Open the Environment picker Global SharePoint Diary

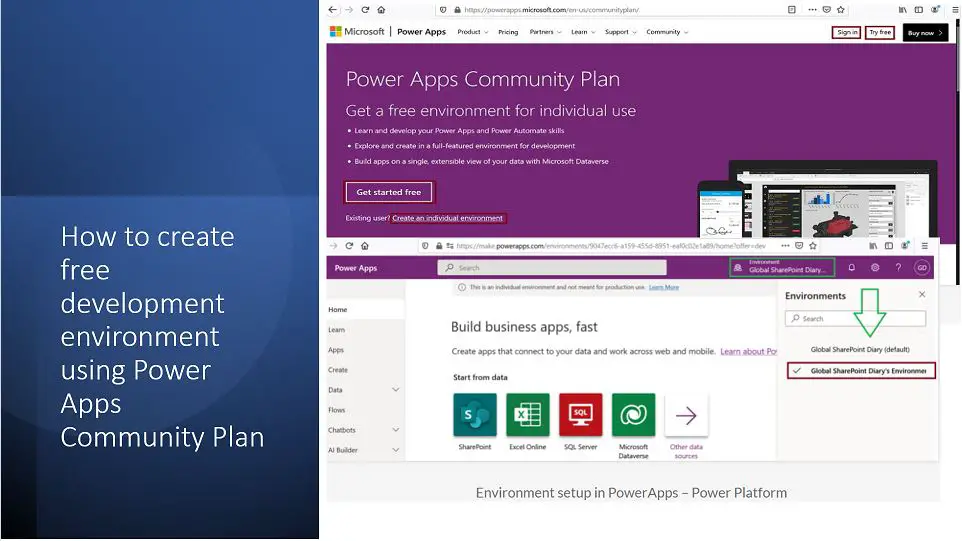click(x=782, y=267)
